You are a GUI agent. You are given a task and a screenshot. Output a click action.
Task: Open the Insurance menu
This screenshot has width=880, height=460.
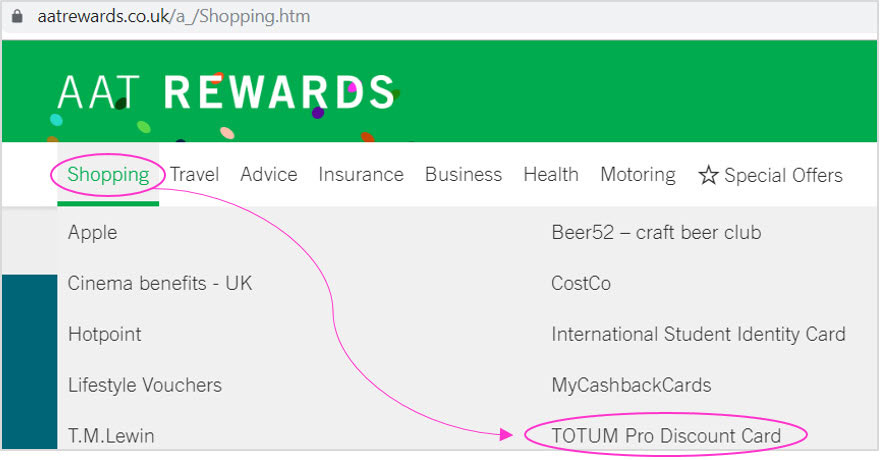tap(361, 174)
